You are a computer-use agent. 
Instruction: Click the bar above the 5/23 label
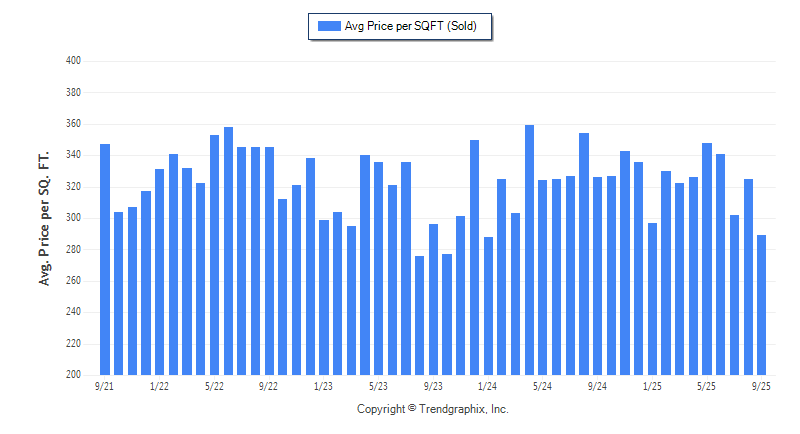379,269
